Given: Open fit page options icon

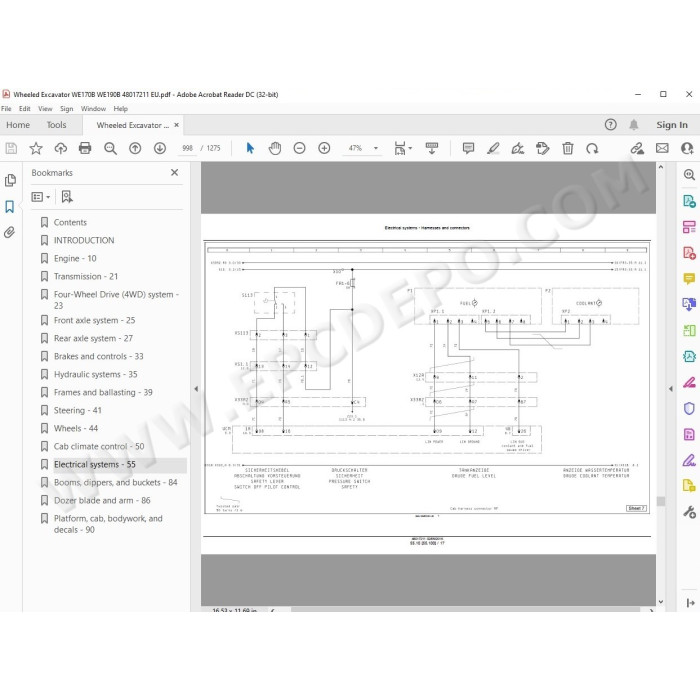Looking at the screenshot, I should click(x=403, y=148).
